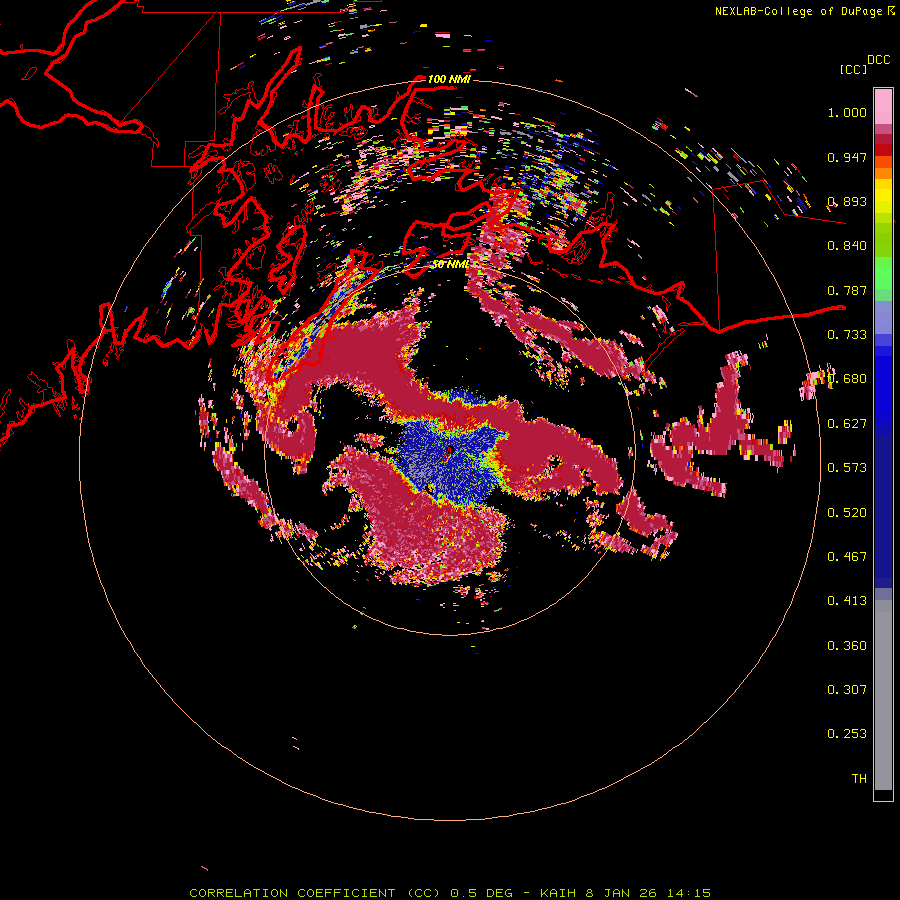Image resolution: width=900 pixels, height=900 pixels.
Task: Click the 0.253 value on the color scale
Action: tap(847, 734)
